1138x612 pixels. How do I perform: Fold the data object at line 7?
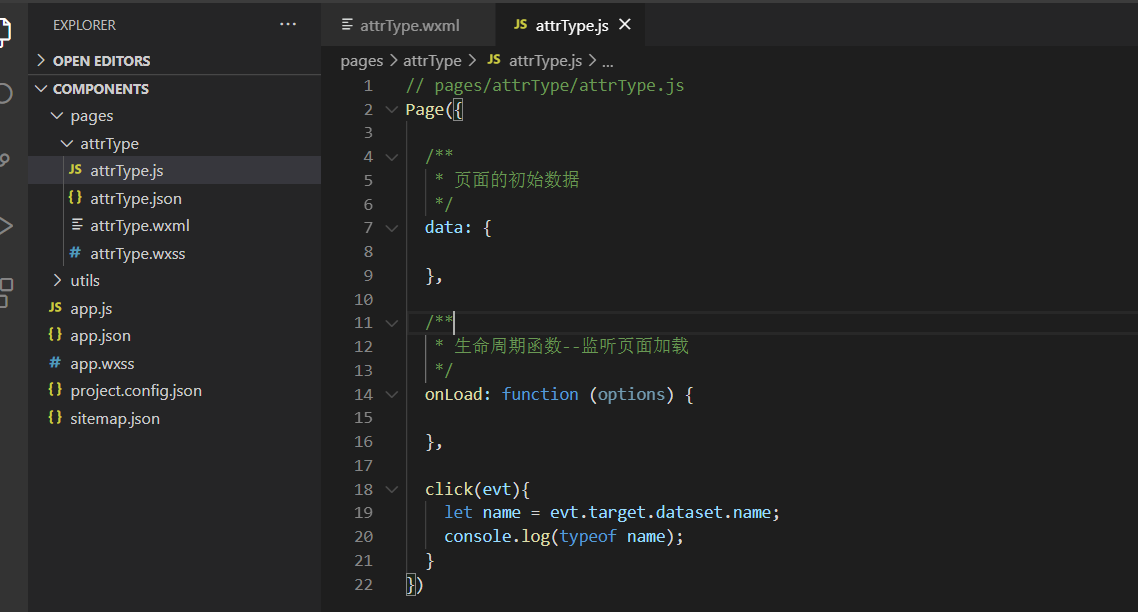[x=392, y=228]
